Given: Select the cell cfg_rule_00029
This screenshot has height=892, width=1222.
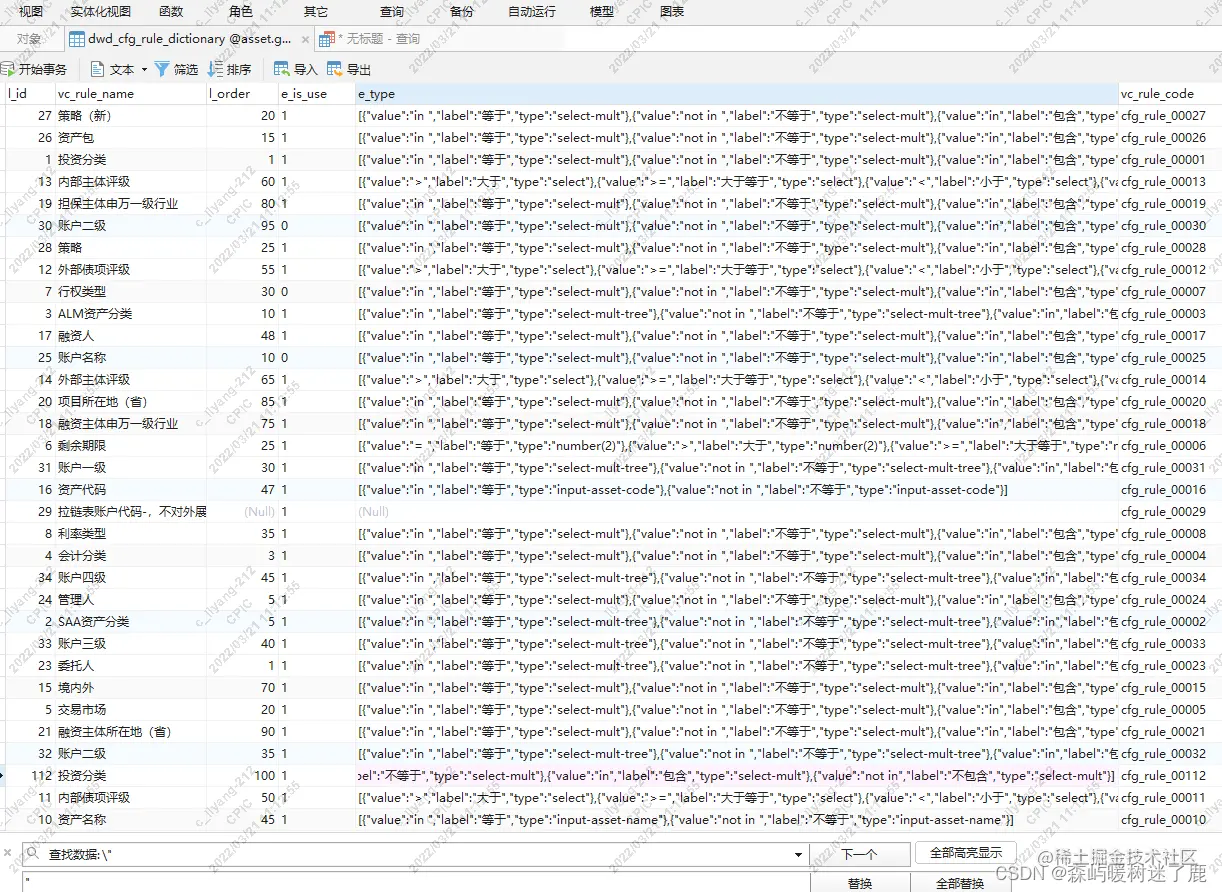Looking at the screenshot, I should tap(1170, 512).
